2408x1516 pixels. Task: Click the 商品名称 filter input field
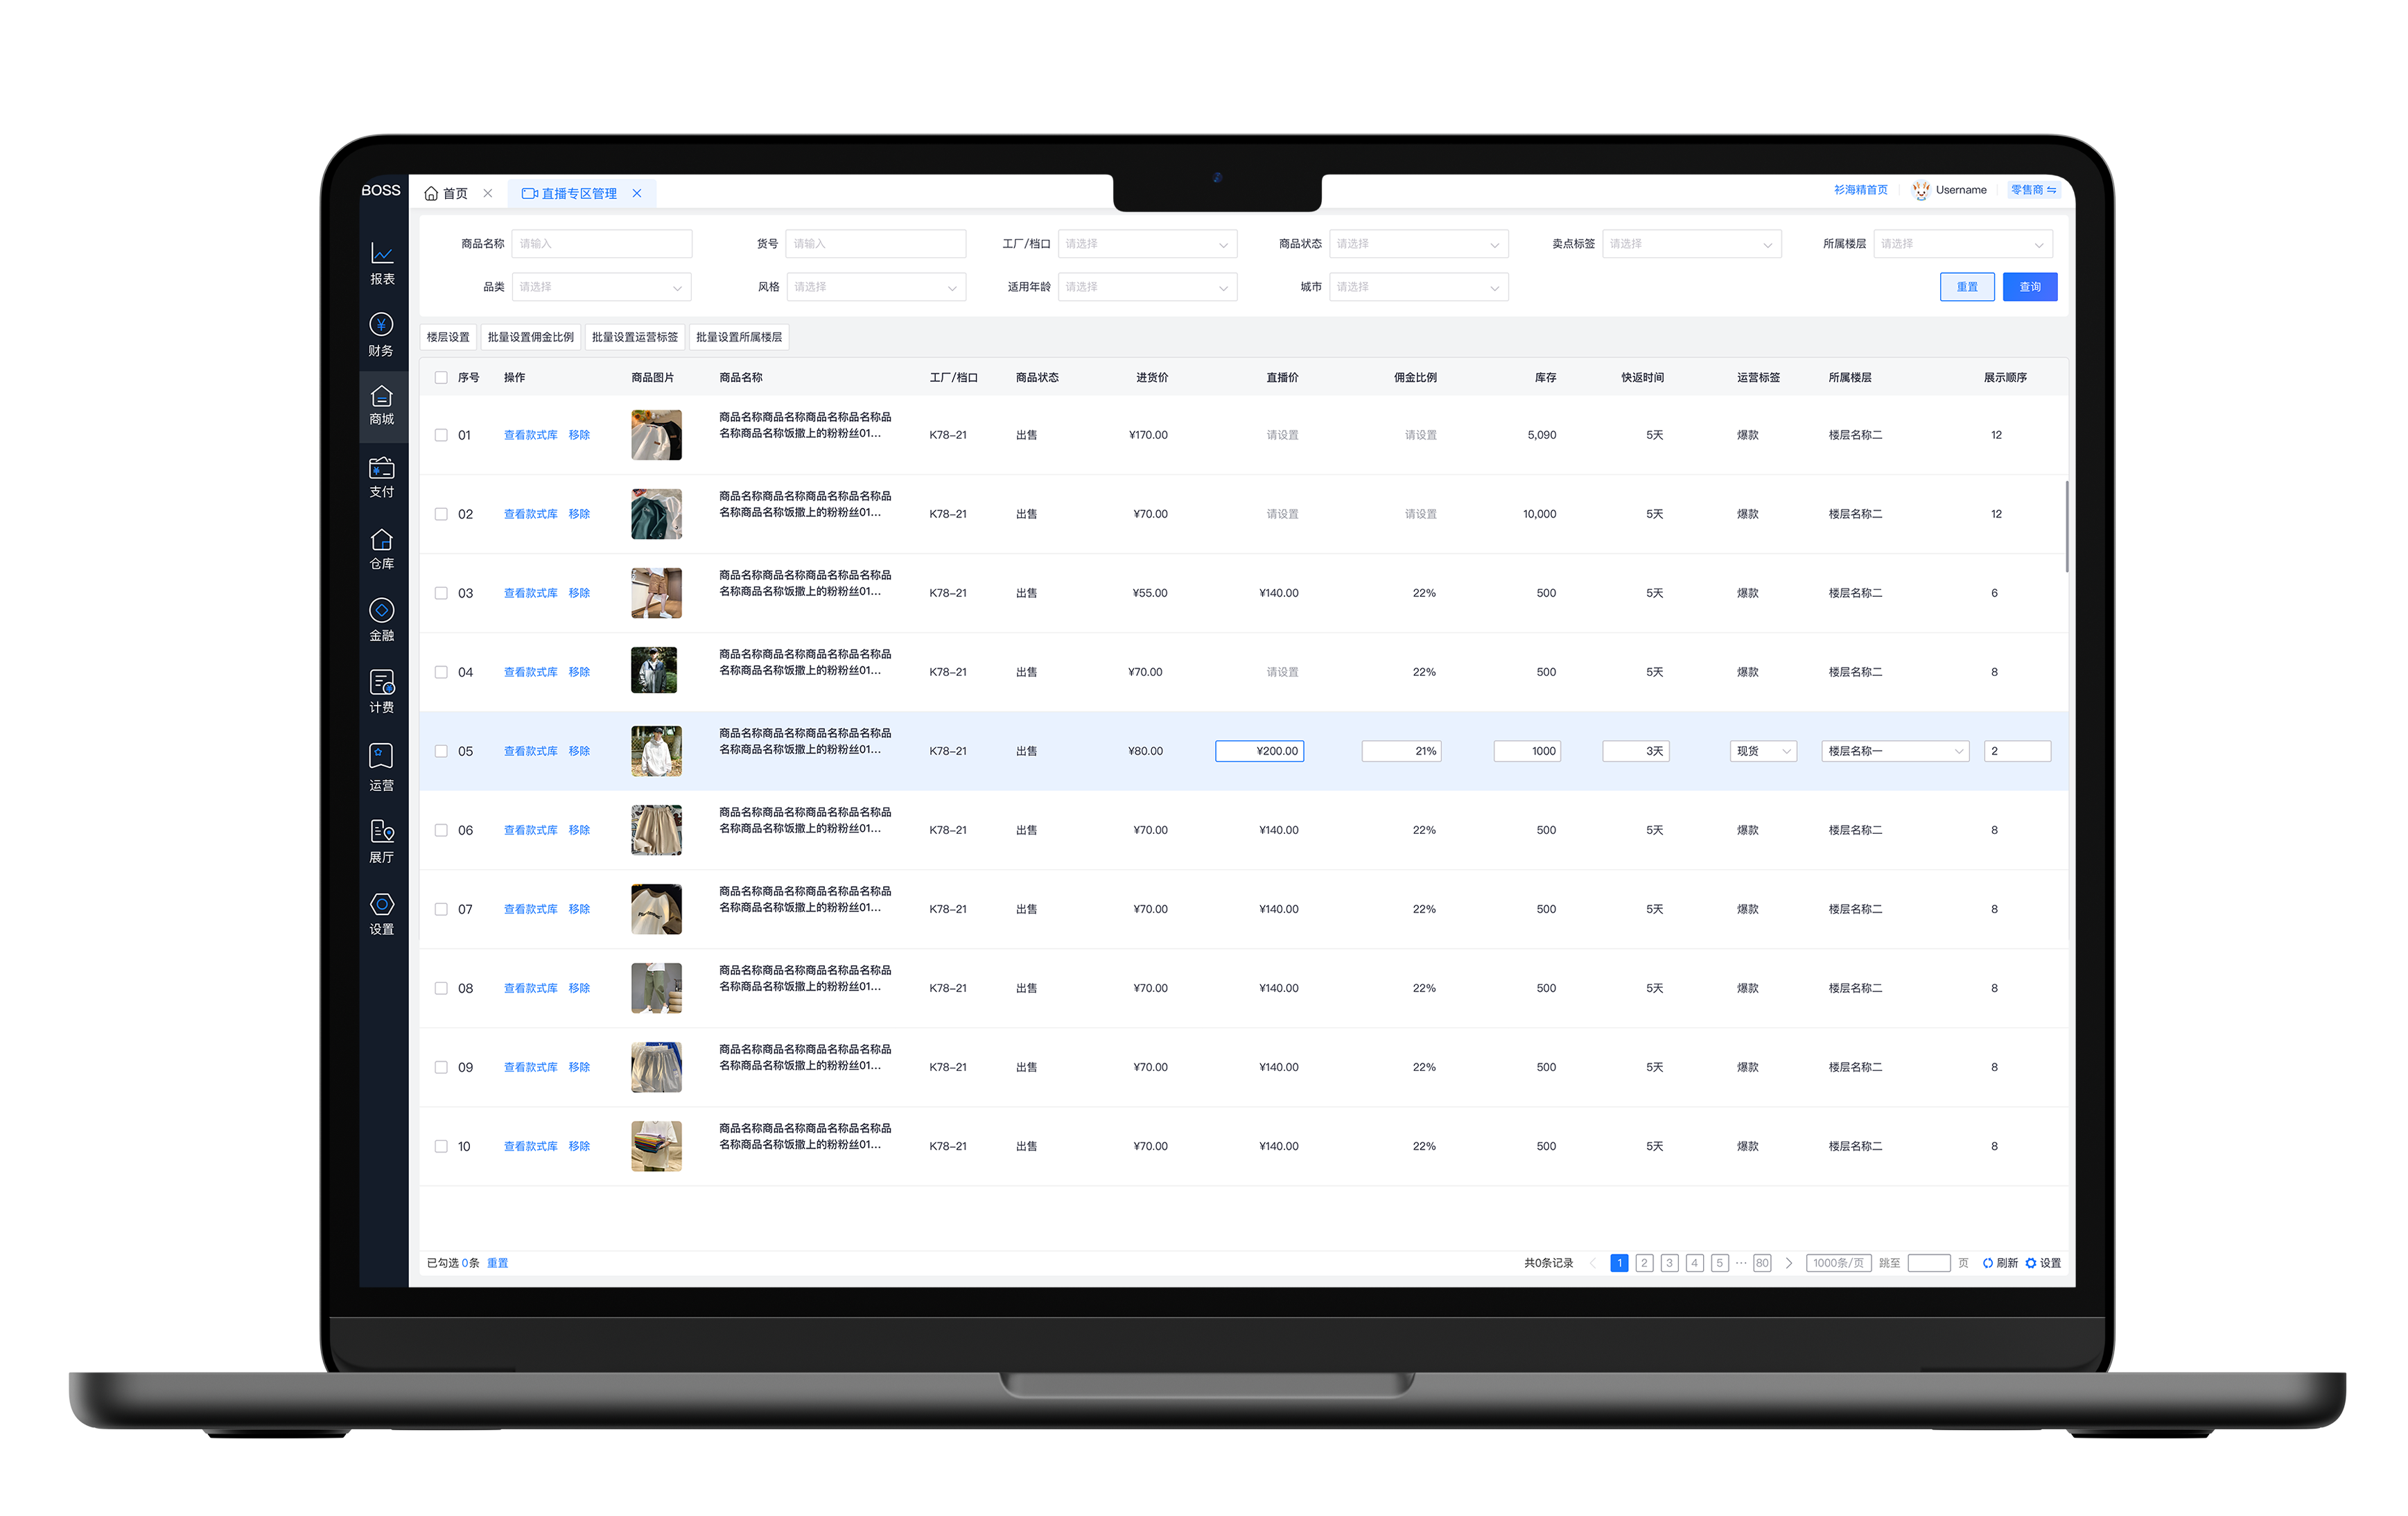pos(601,244)
